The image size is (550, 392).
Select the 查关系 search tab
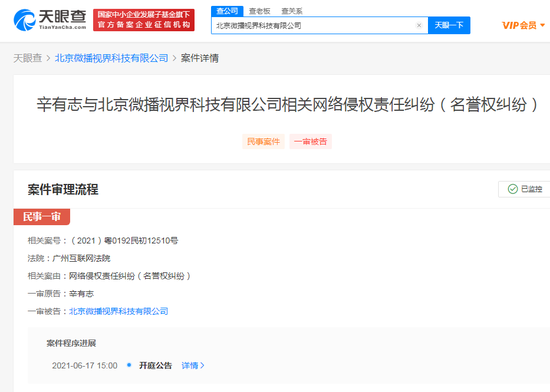292,11
